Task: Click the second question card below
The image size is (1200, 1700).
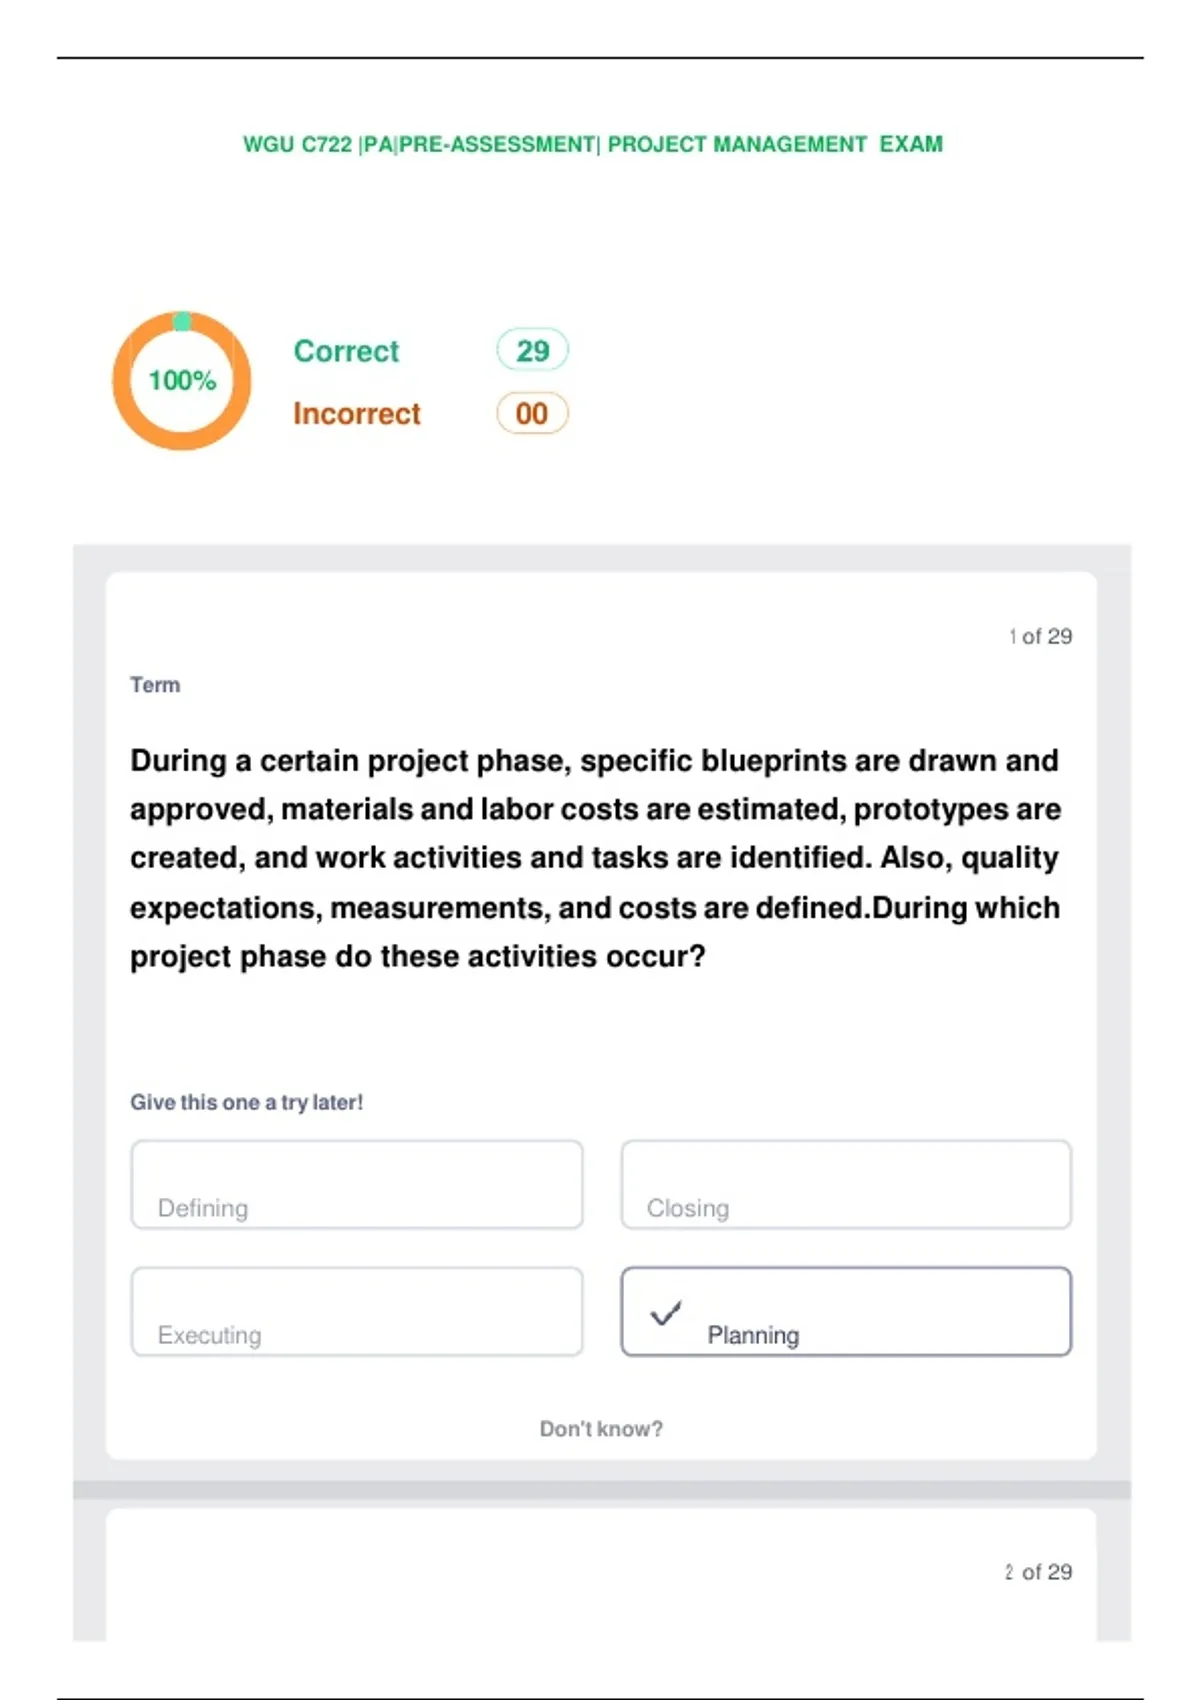Action: [x=601, y=1574]
